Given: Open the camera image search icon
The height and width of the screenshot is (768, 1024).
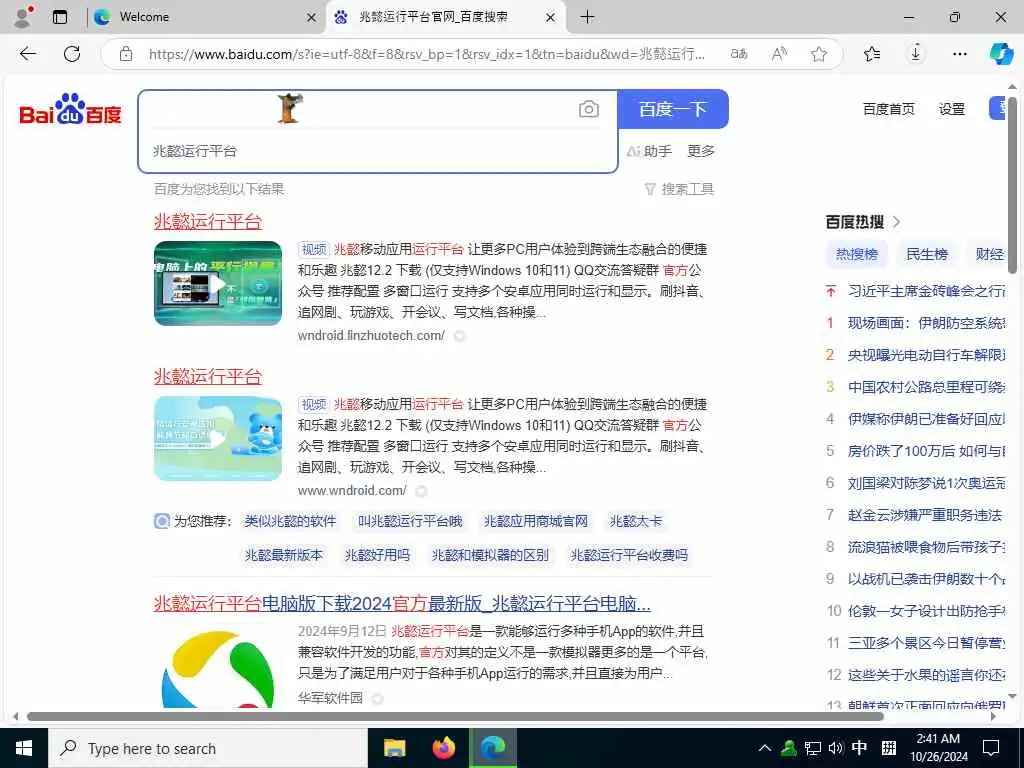Looking at the screenshot, I should (x=588, y=109).
